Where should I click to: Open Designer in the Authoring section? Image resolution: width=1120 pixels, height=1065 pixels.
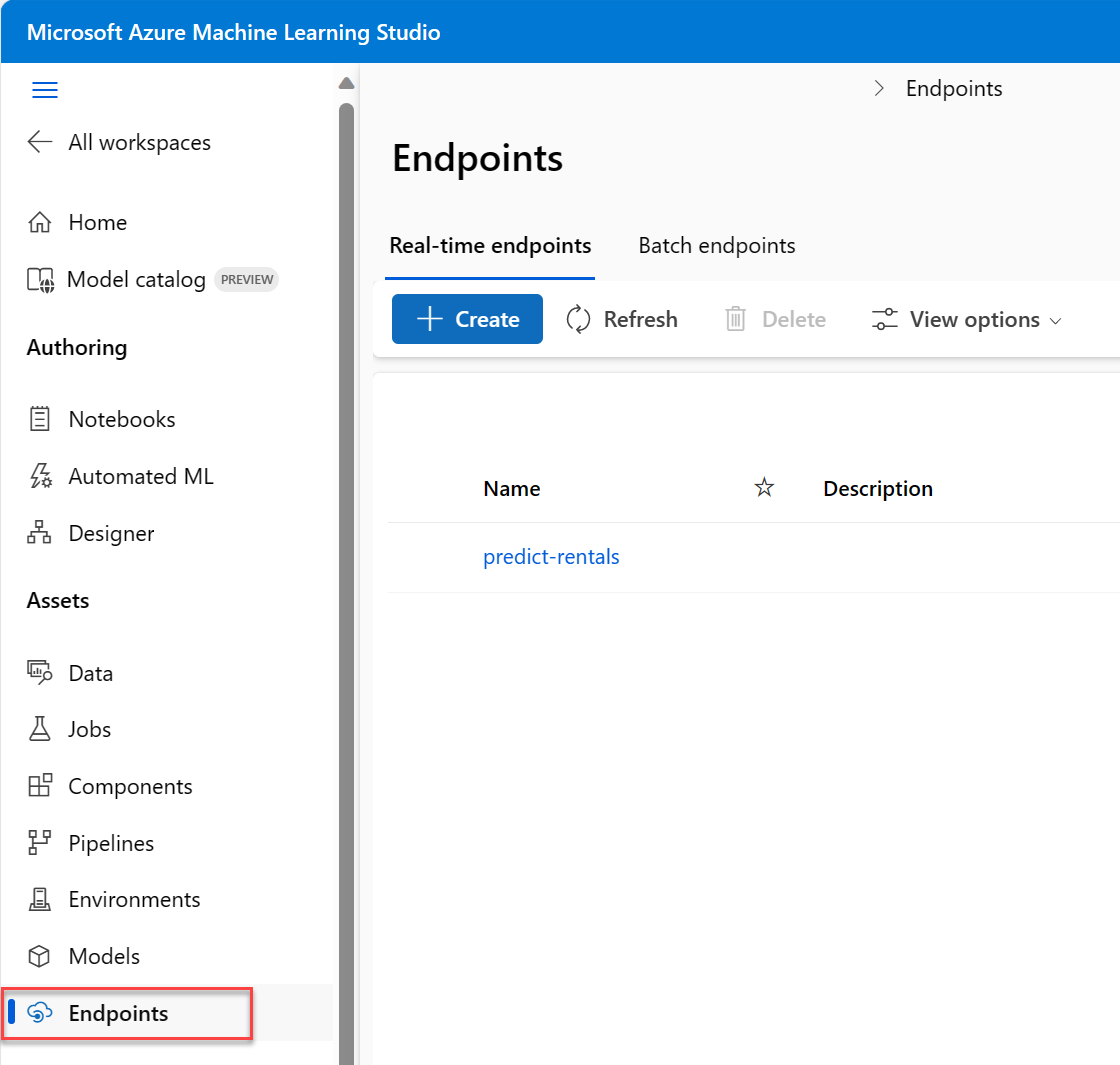110,533
